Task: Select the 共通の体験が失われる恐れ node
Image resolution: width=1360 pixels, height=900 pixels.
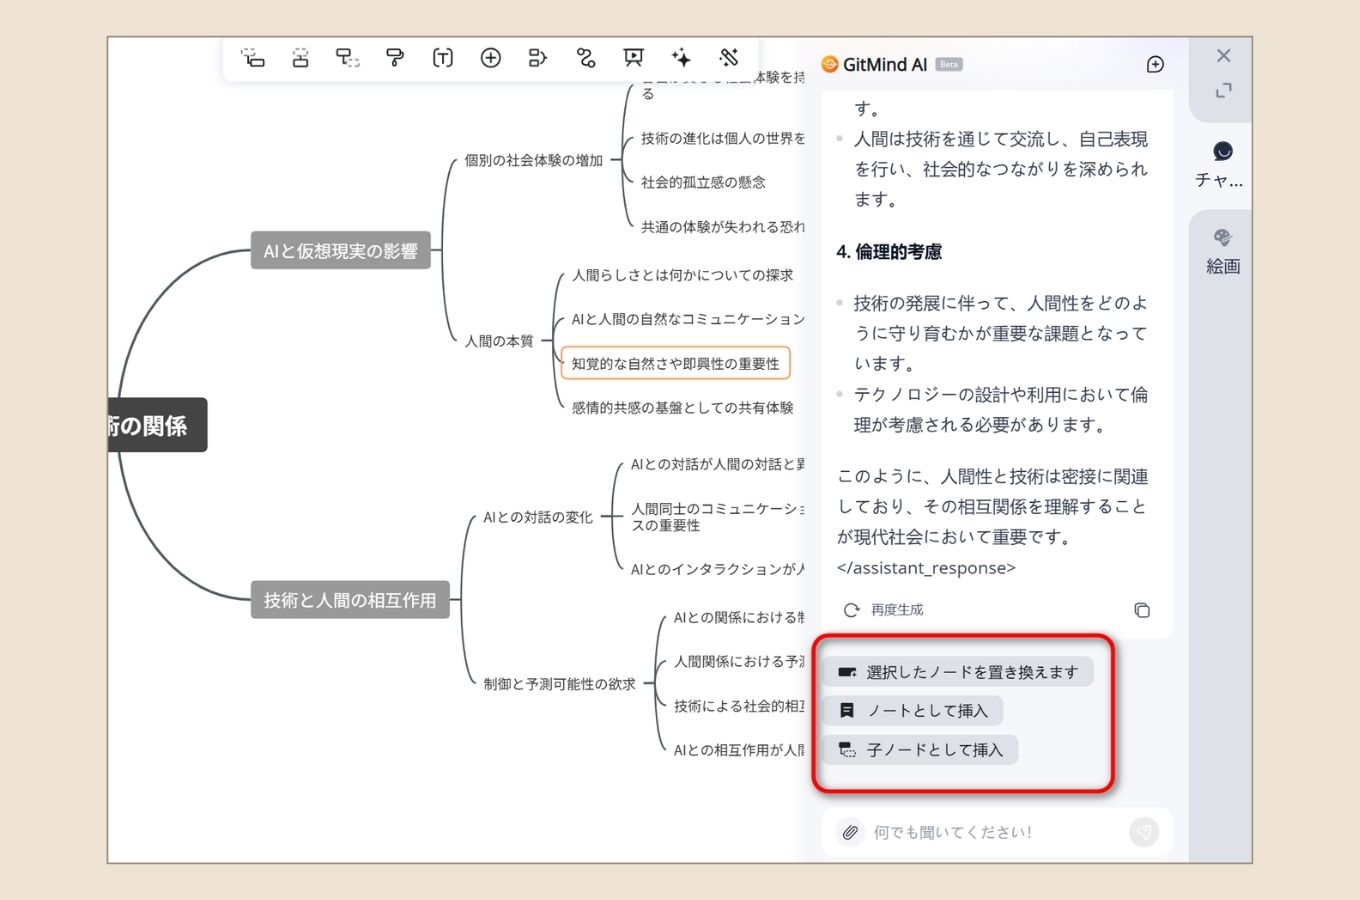Action: pyautogui.click(x=722, y=227)
